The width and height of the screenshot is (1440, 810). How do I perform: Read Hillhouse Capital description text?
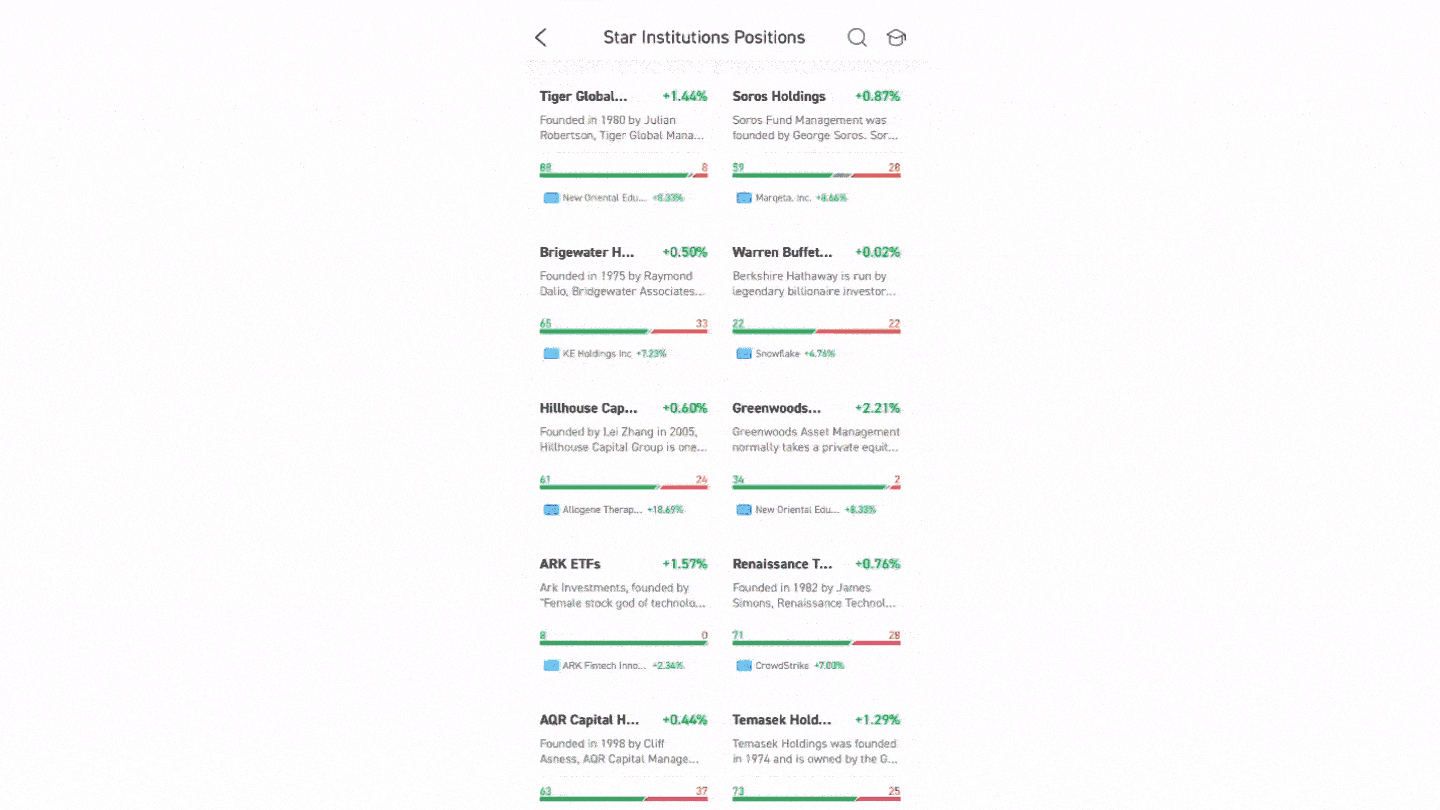pyautogui.click(x=623, y=440)
